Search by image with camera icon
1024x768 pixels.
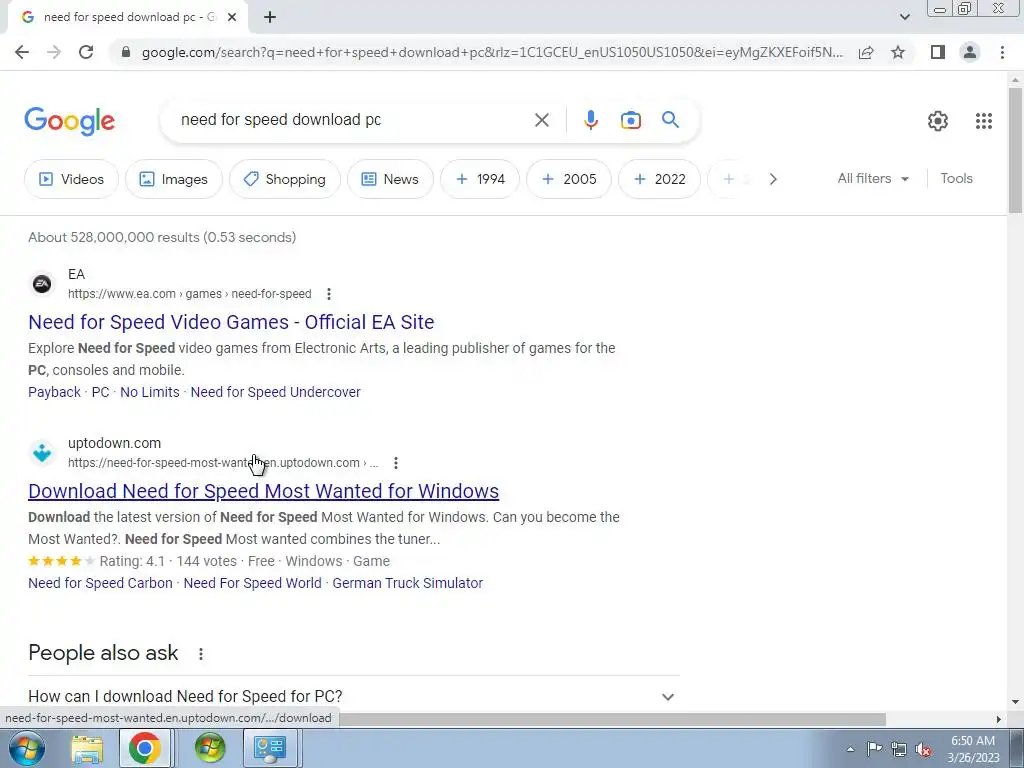(630, 120)
